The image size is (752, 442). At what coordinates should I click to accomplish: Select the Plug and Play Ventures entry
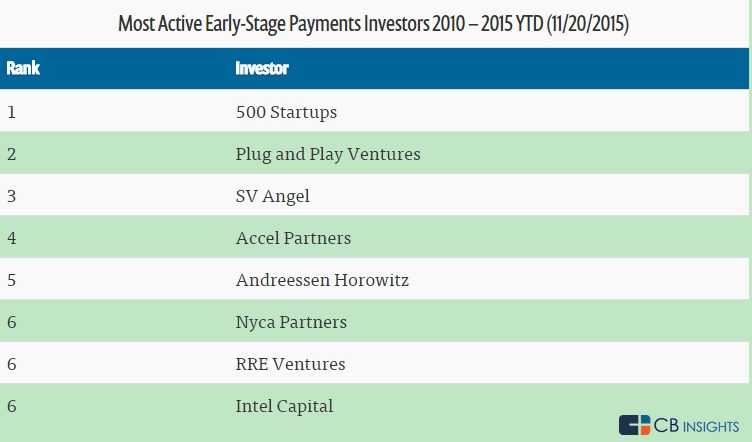coord(328,154)
